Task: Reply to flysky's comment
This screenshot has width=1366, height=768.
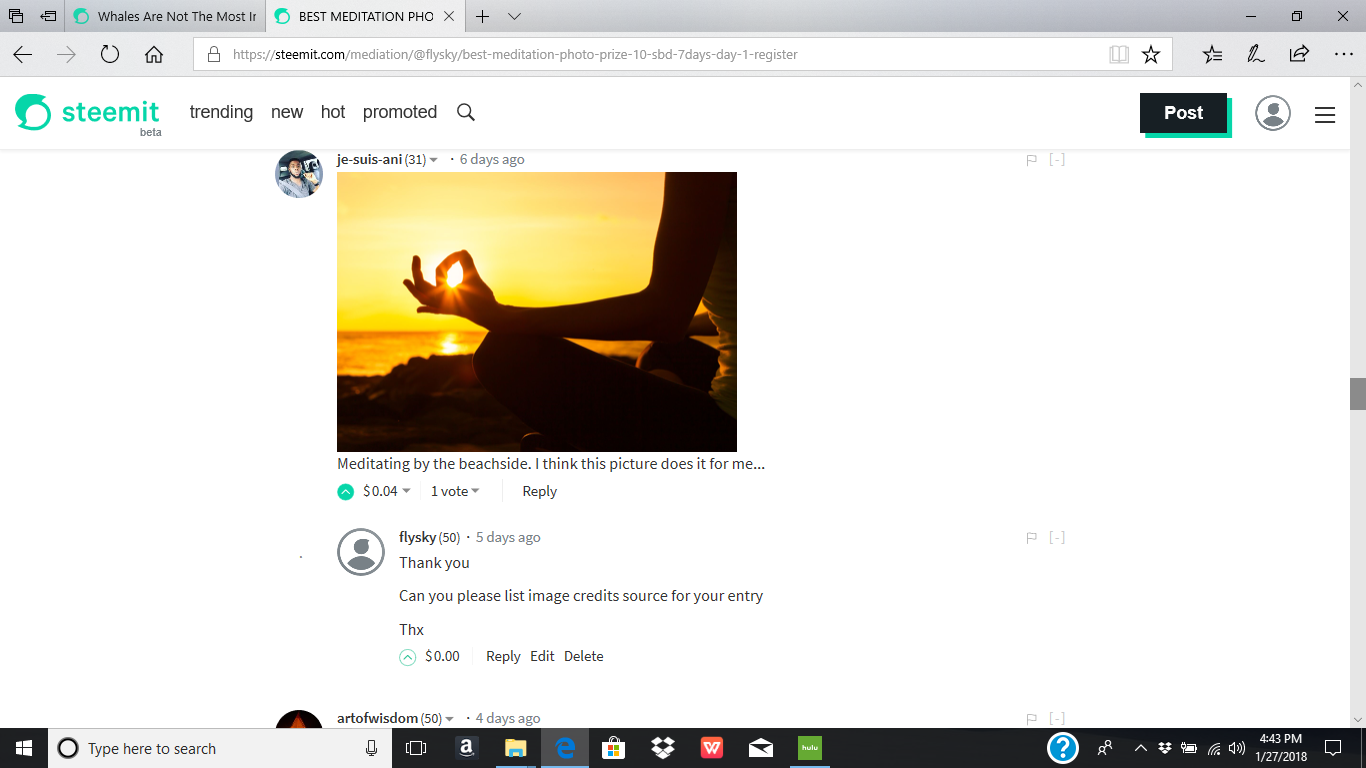Action: [503, 656]
